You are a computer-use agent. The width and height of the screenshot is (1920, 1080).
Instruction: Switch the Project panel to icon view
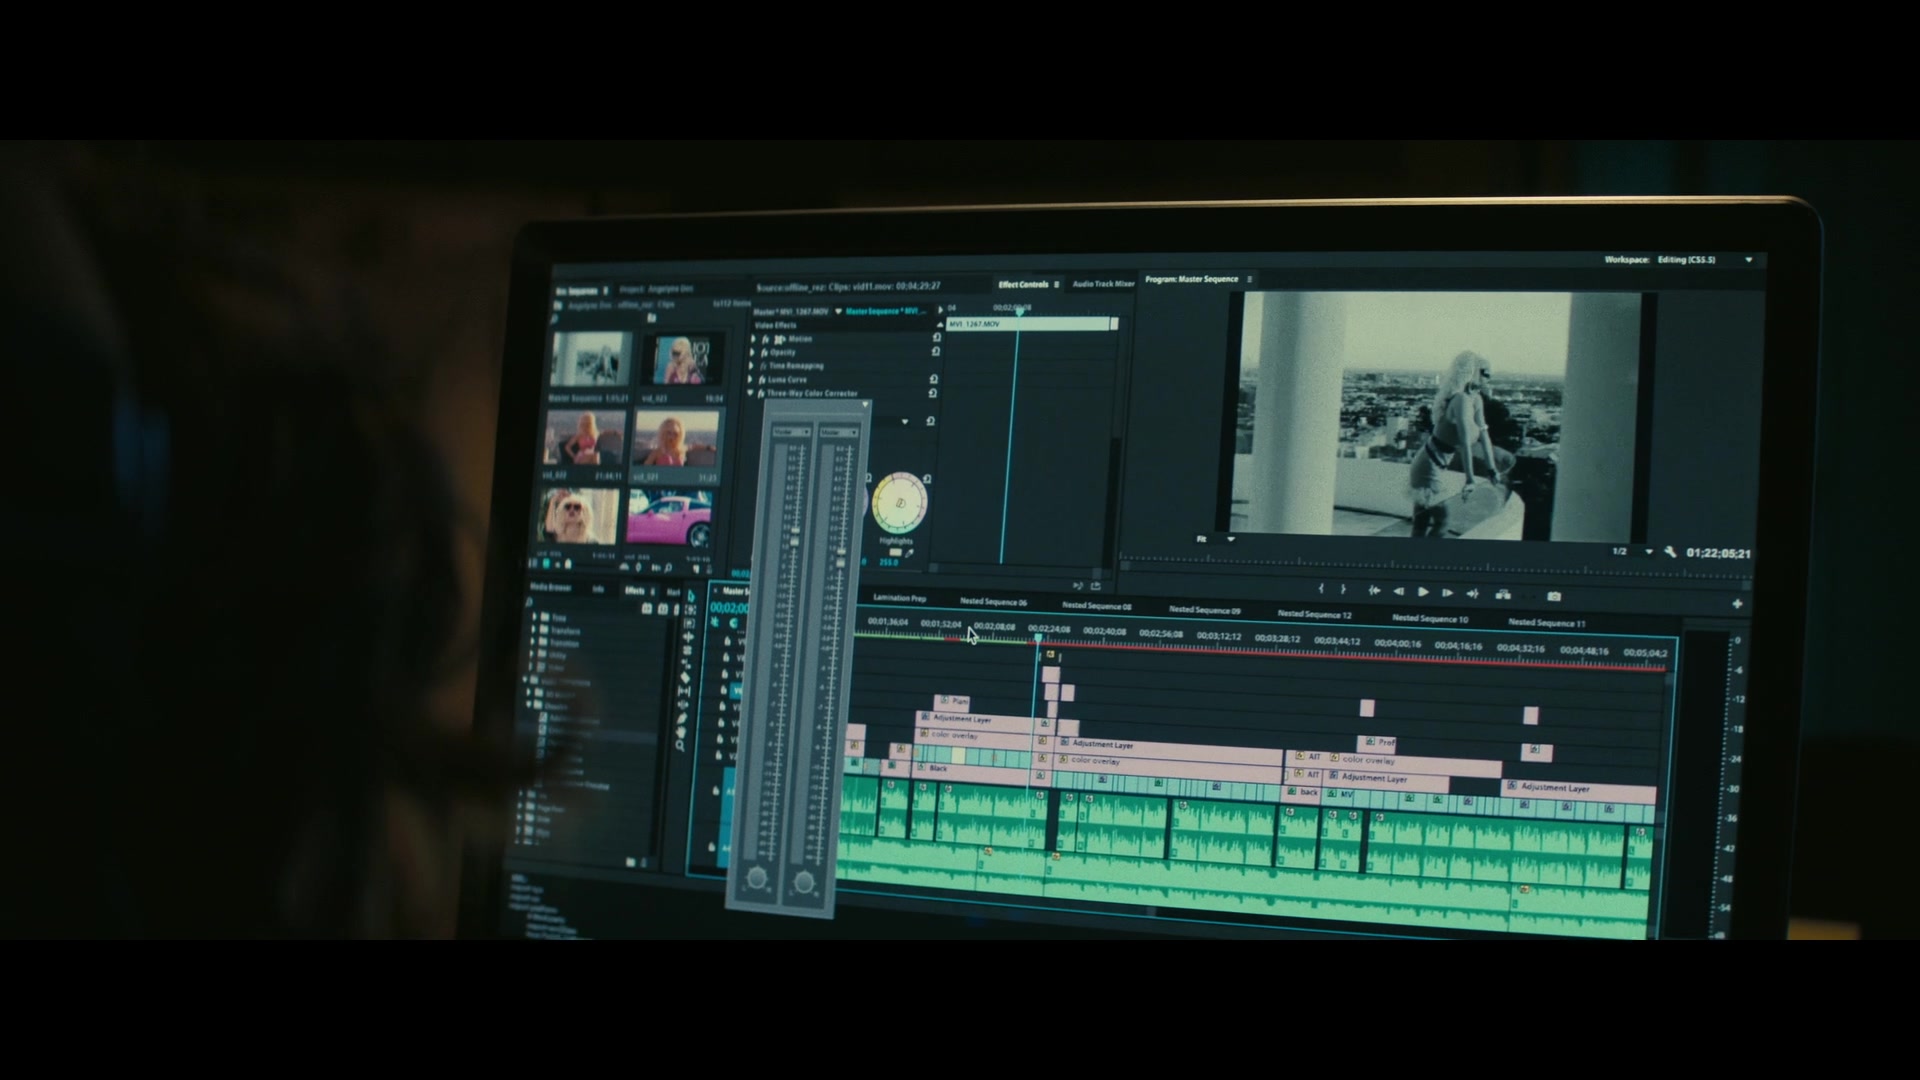[x=546, y=565]
